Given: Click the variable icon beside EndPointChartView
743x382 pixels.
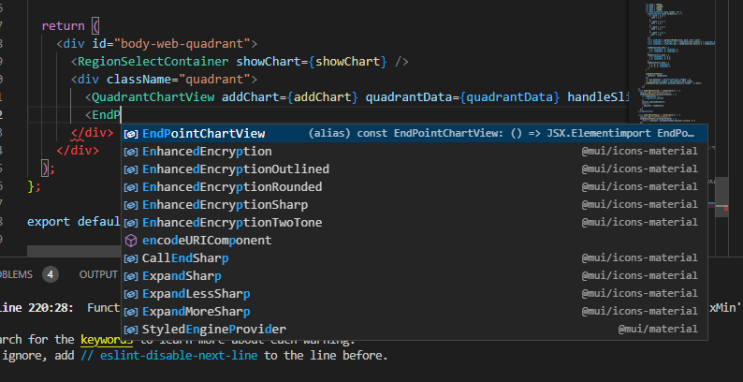Looking at the screenshot, I should [131, 134].
